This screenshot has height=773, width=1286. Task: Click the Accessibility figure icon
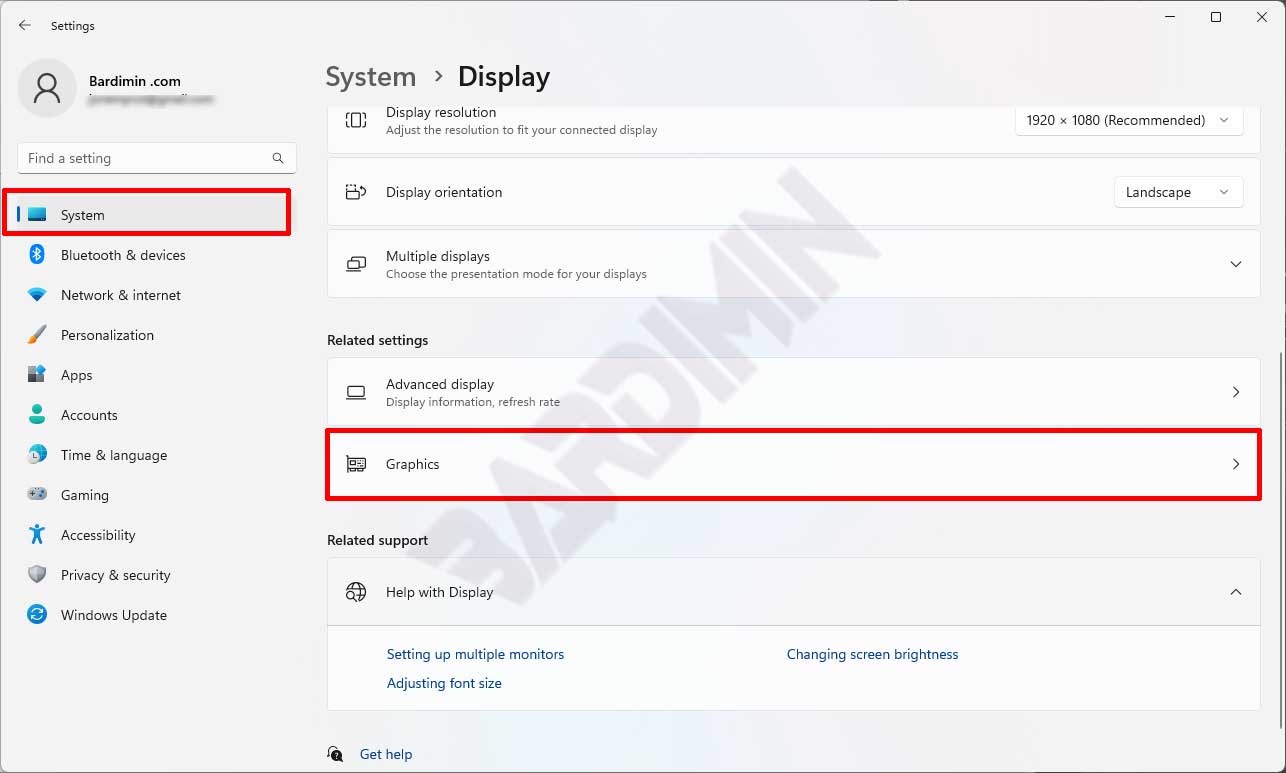[x=37, y=535]
